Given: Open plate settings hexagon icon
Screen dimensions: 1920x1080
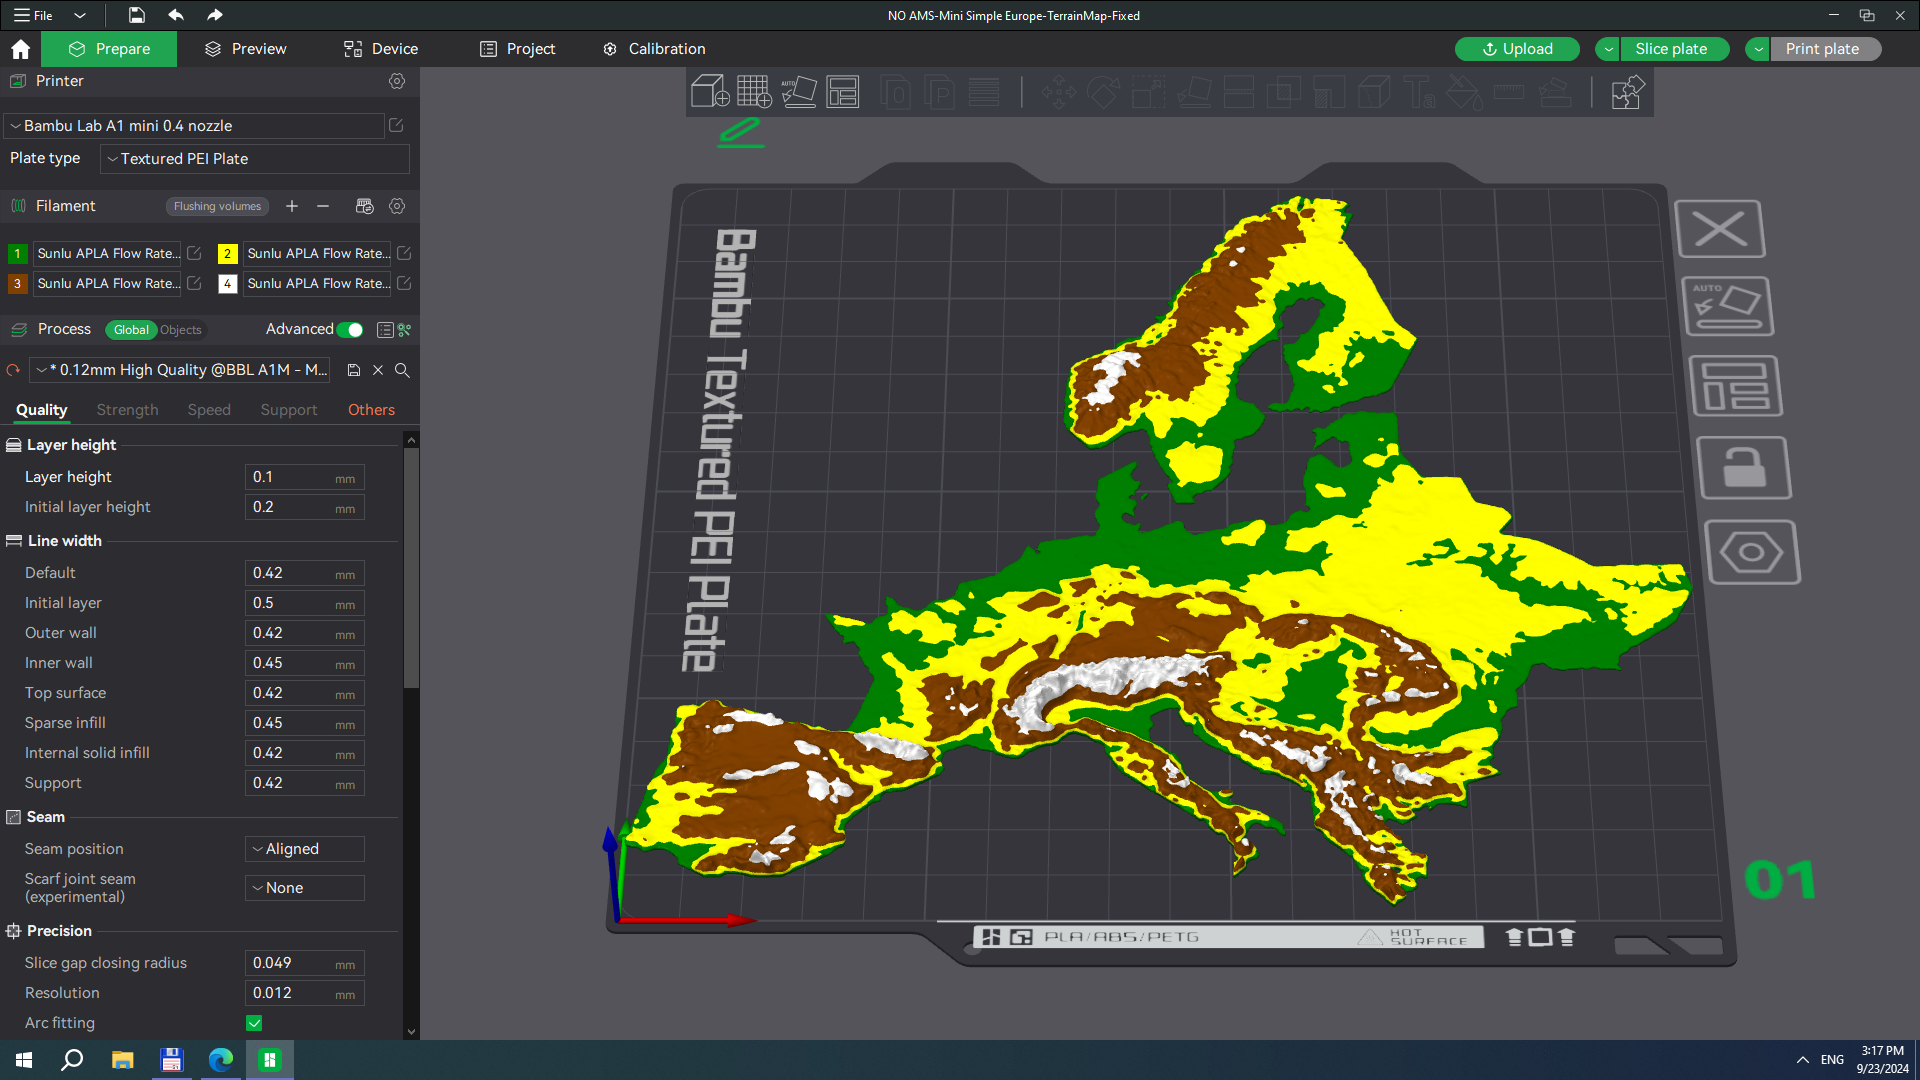Looking at the screenshot, I should 1752,552.
